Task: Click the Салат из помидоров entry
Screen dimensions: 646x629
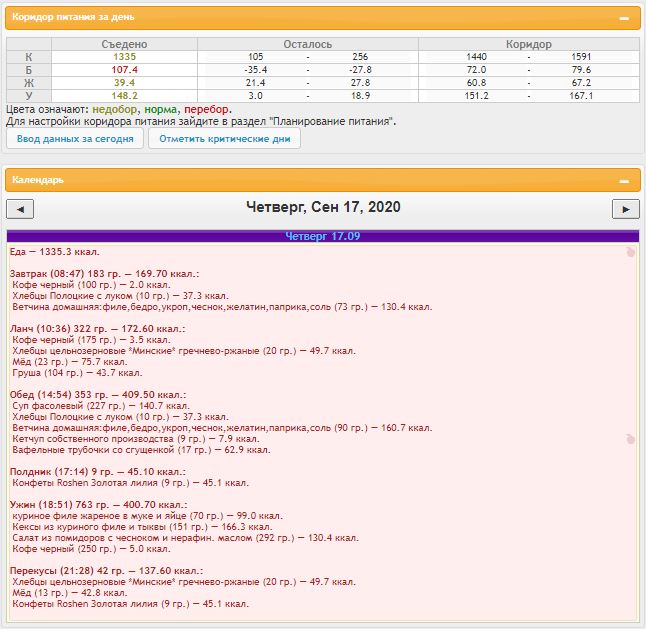Action: [x=185, y=538]
